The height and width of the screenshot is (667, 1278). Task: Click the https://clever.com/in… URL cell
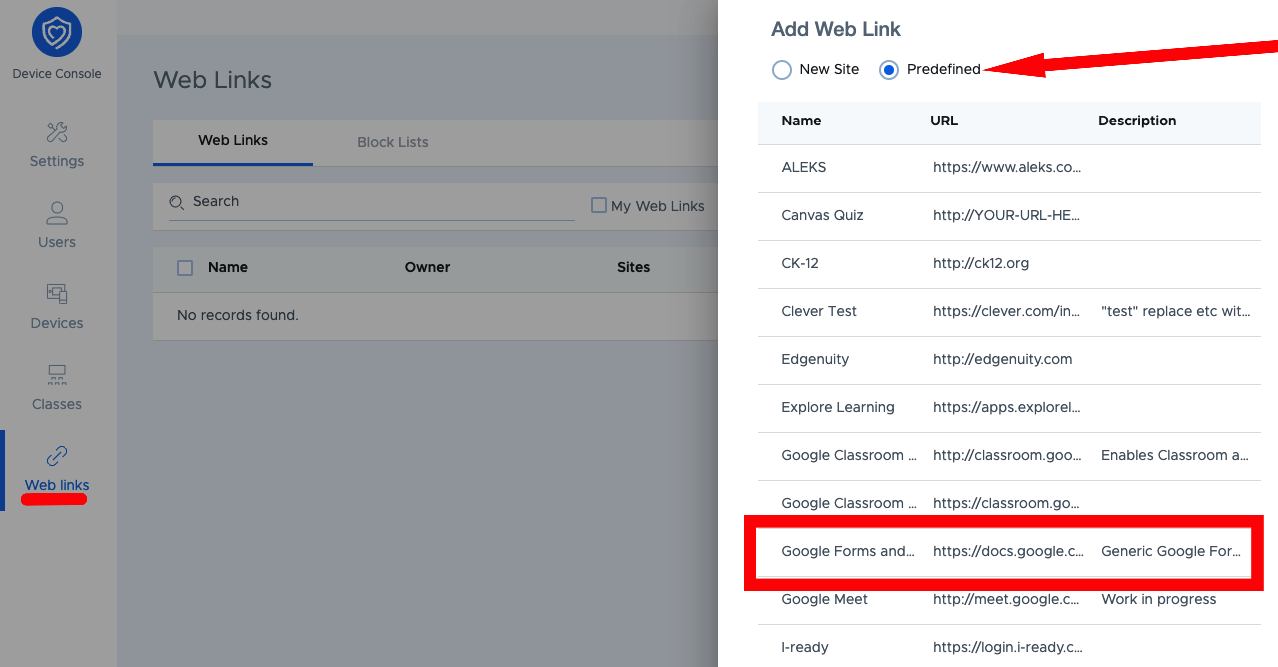click(x=1007, y=312)
